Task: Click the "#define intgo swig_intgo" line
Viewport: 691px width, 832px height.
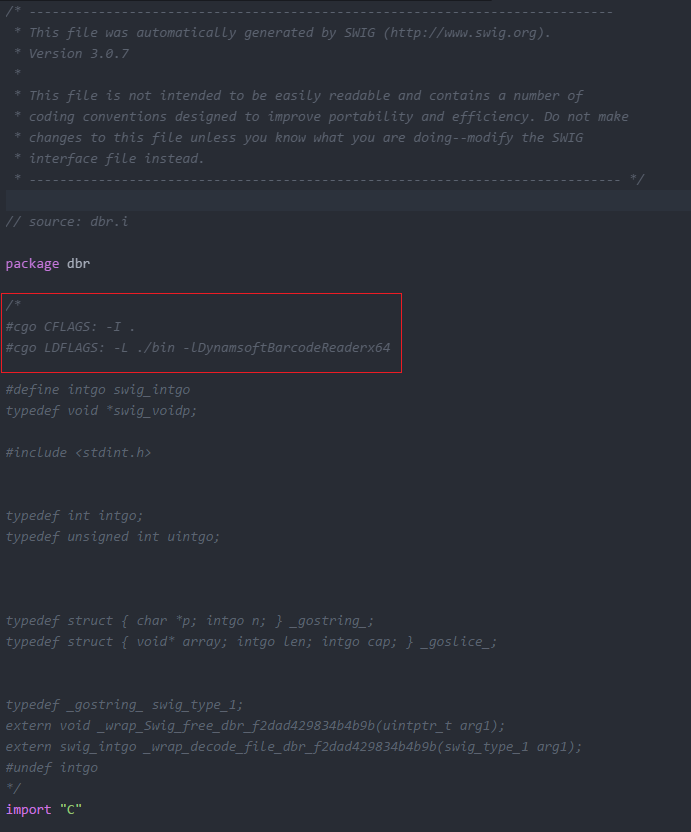Action: [x=98, y=389]
